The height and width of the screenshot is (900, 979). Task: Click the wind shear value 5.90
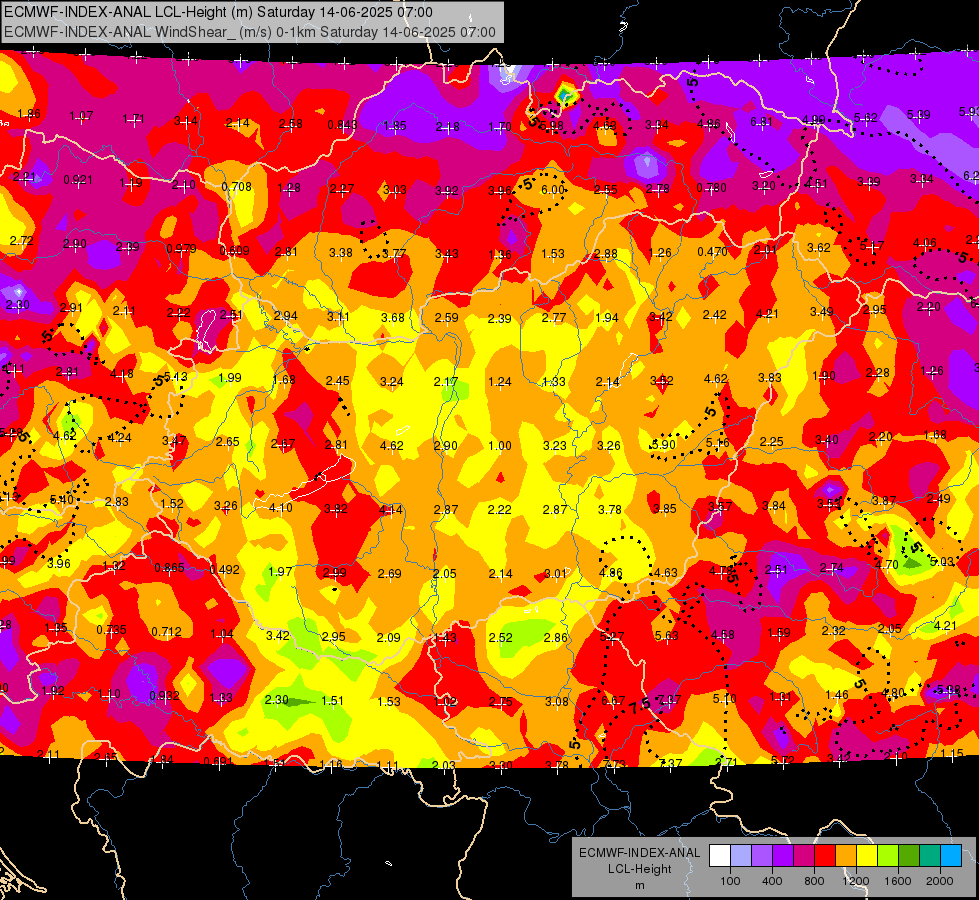663,445
